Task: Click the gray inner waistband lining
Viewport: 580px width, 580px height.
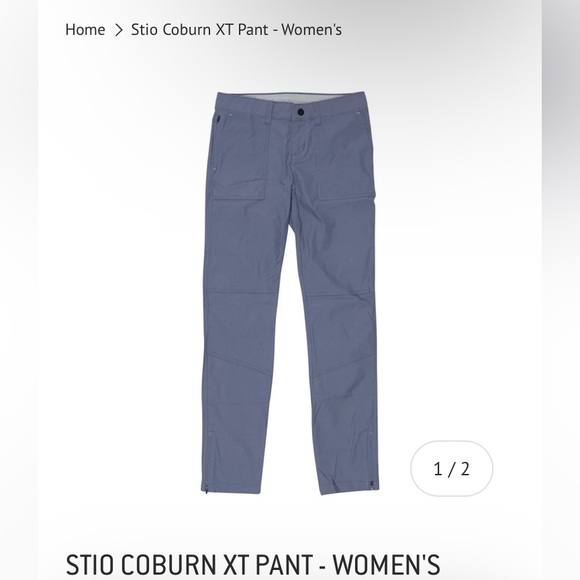Action: [291, 97]
